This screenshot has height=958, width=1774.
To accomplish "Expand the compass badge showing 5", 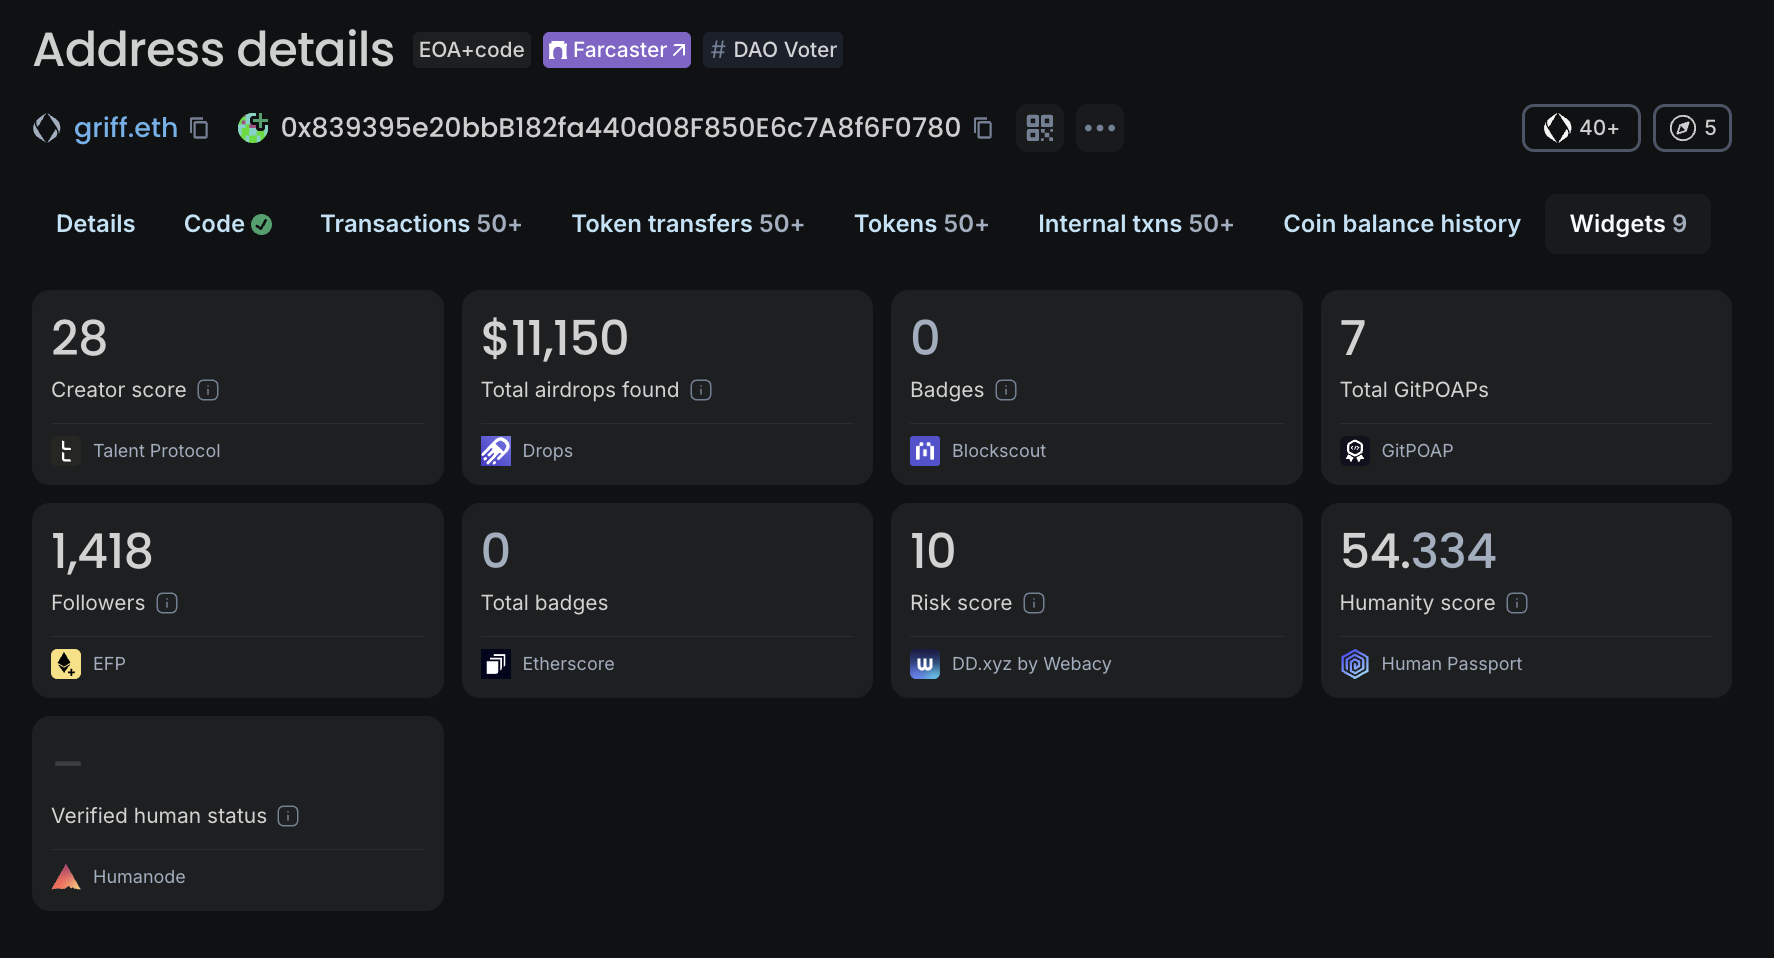I will coord(1692,128).
